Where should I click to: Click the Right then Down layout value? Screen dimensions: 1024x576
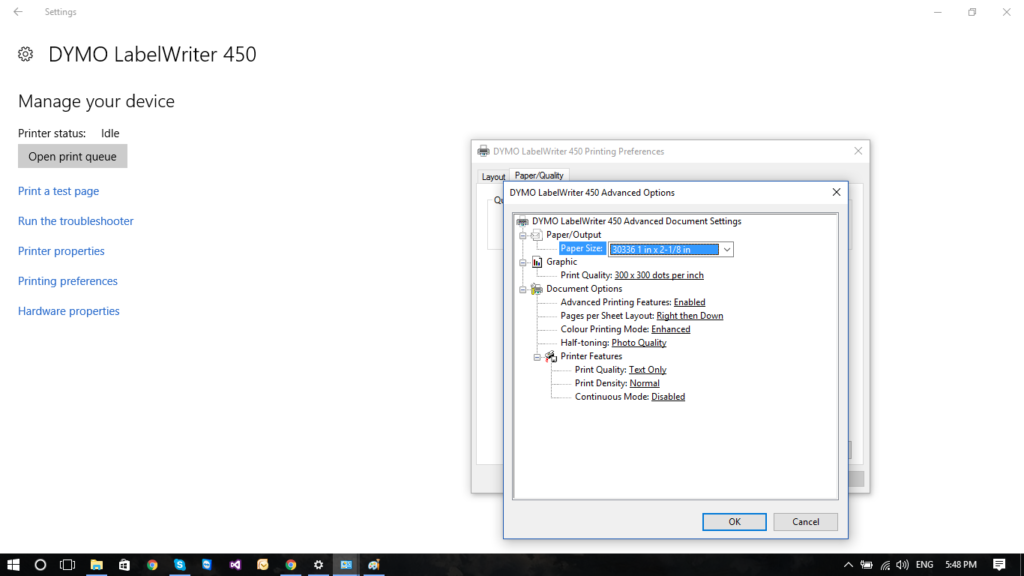(x=690, y=316)
